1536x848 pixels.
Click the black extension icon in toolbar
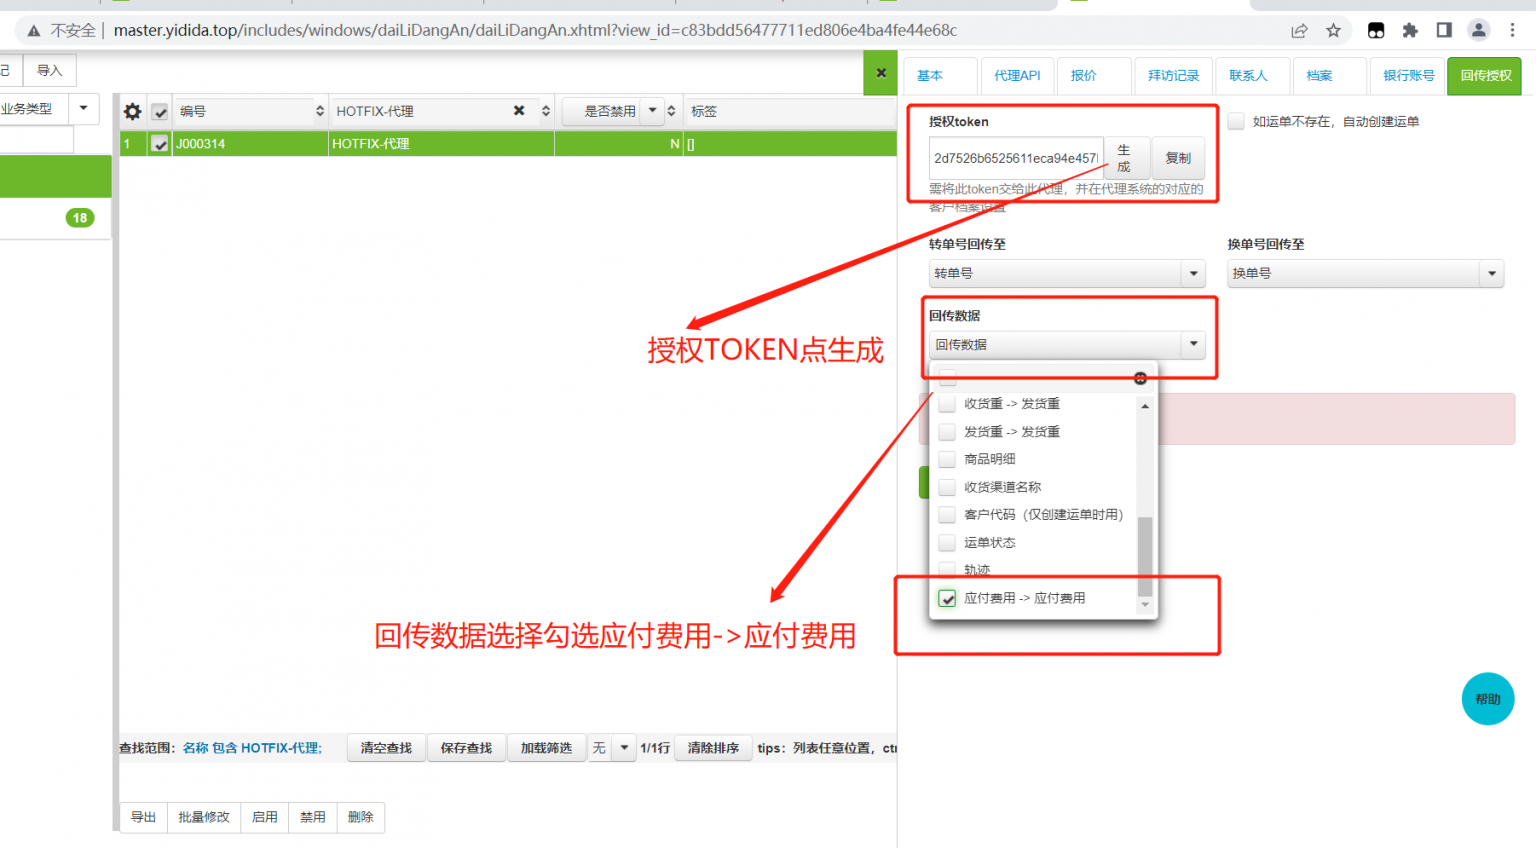pyautogui.click(x=1376, y=30)
